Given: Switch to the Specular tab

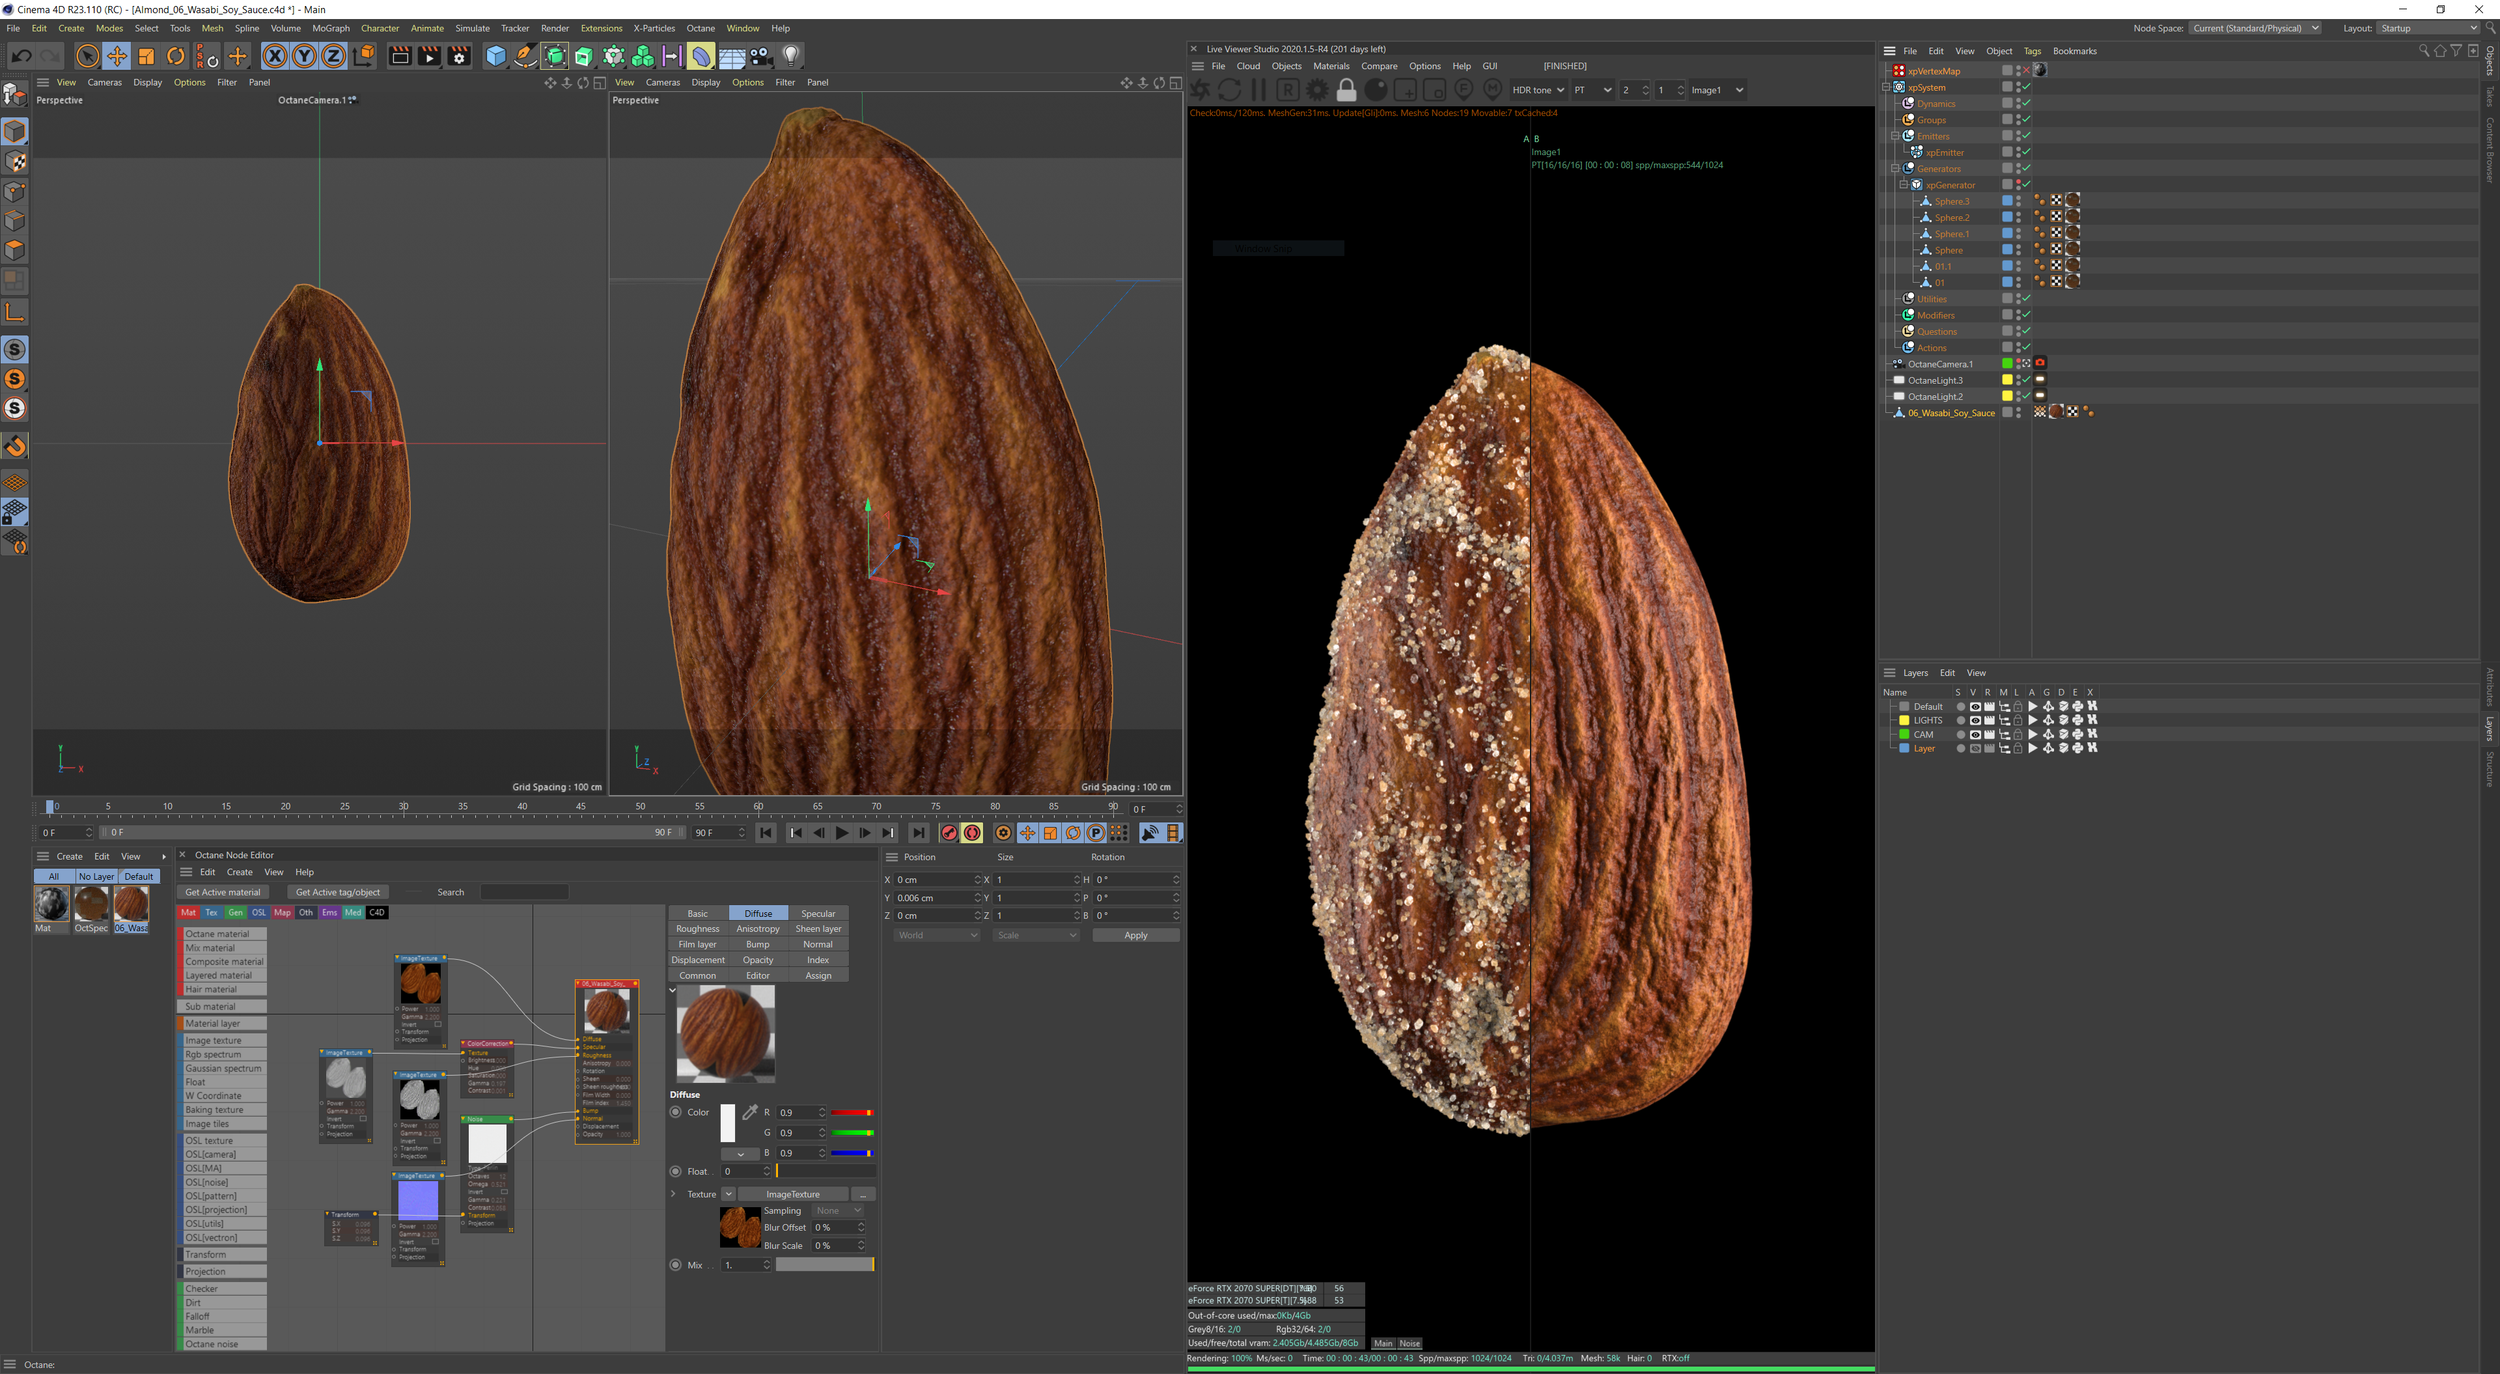Looking at the screenshot, I should [x=817, y=913].
